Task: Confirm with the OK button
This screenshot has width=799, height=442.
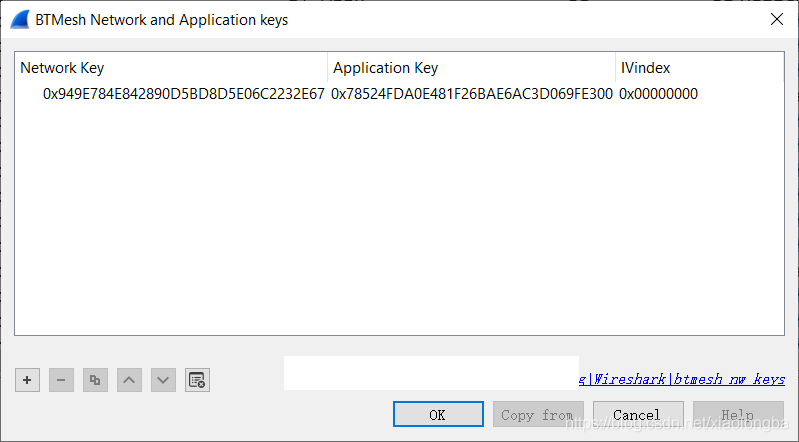Action: click(438, 415)
